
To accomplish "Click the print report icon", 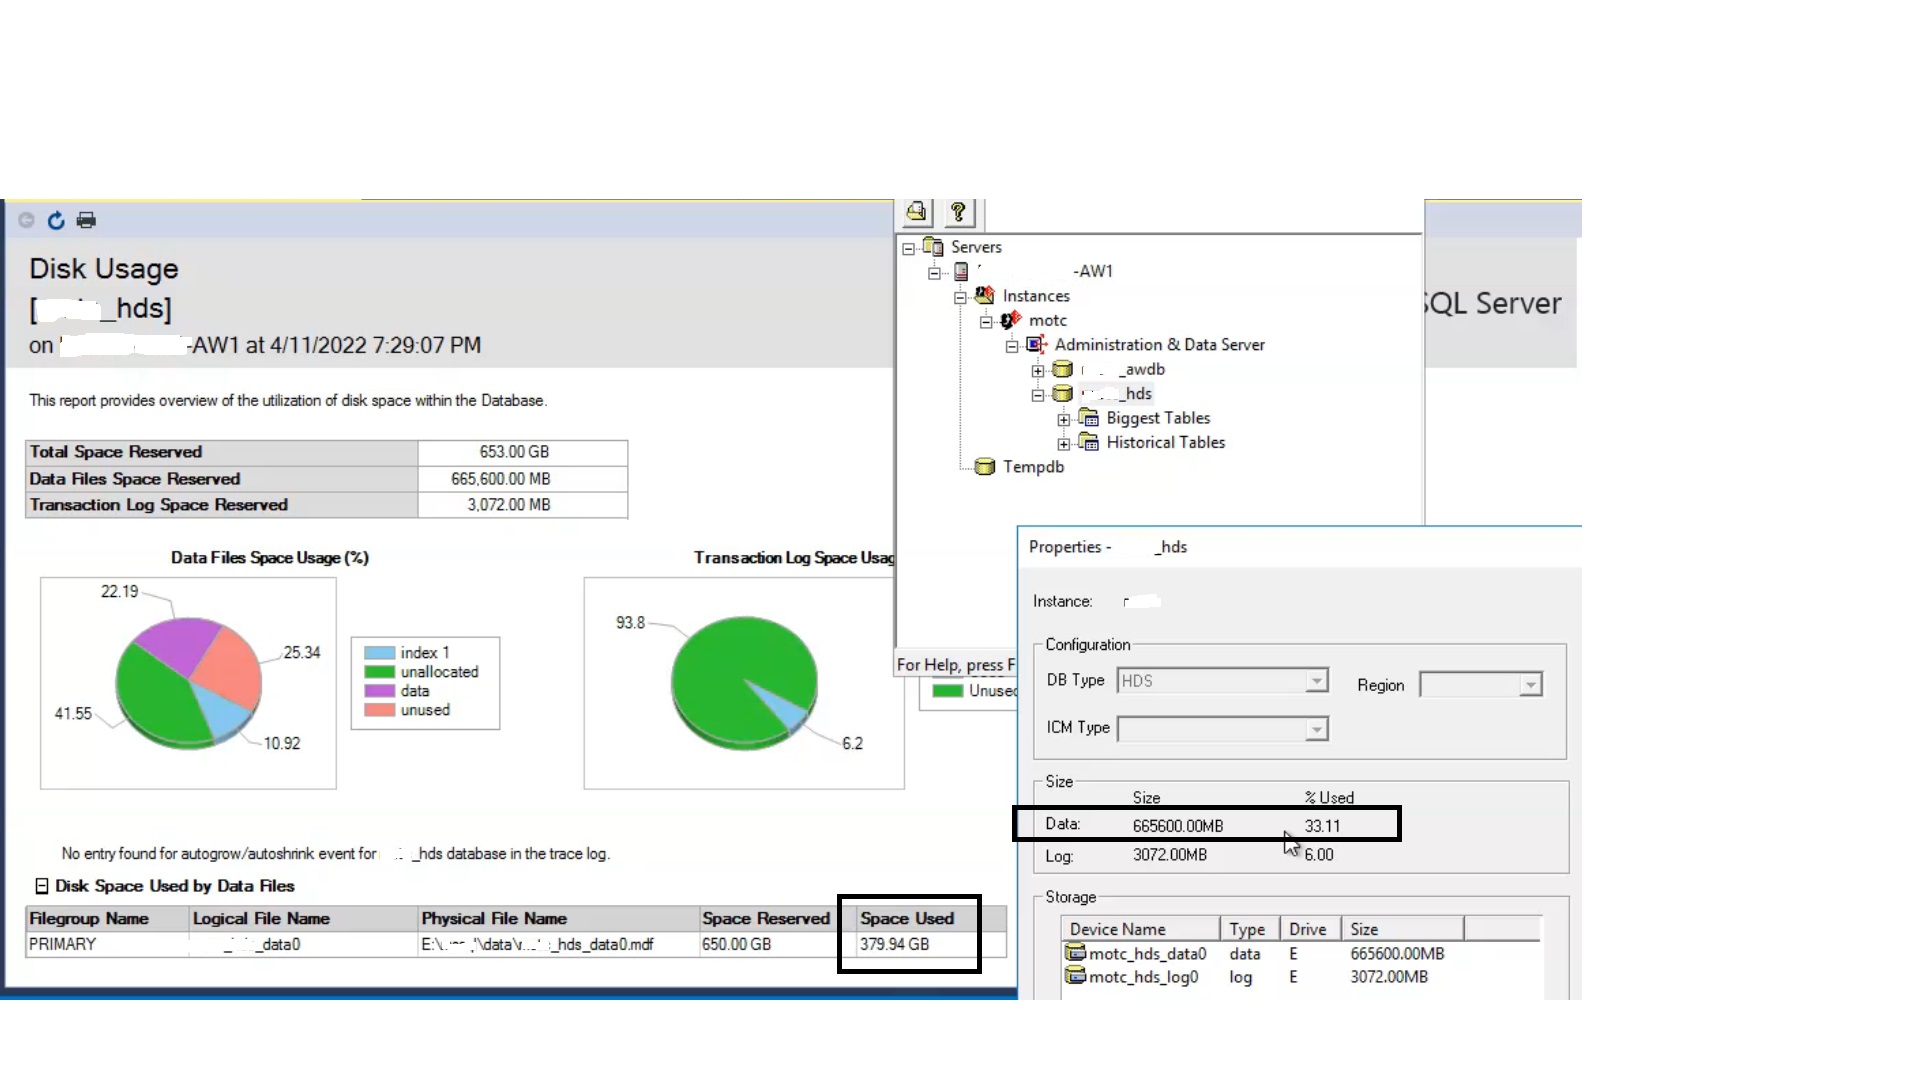I will coord(86,220).
